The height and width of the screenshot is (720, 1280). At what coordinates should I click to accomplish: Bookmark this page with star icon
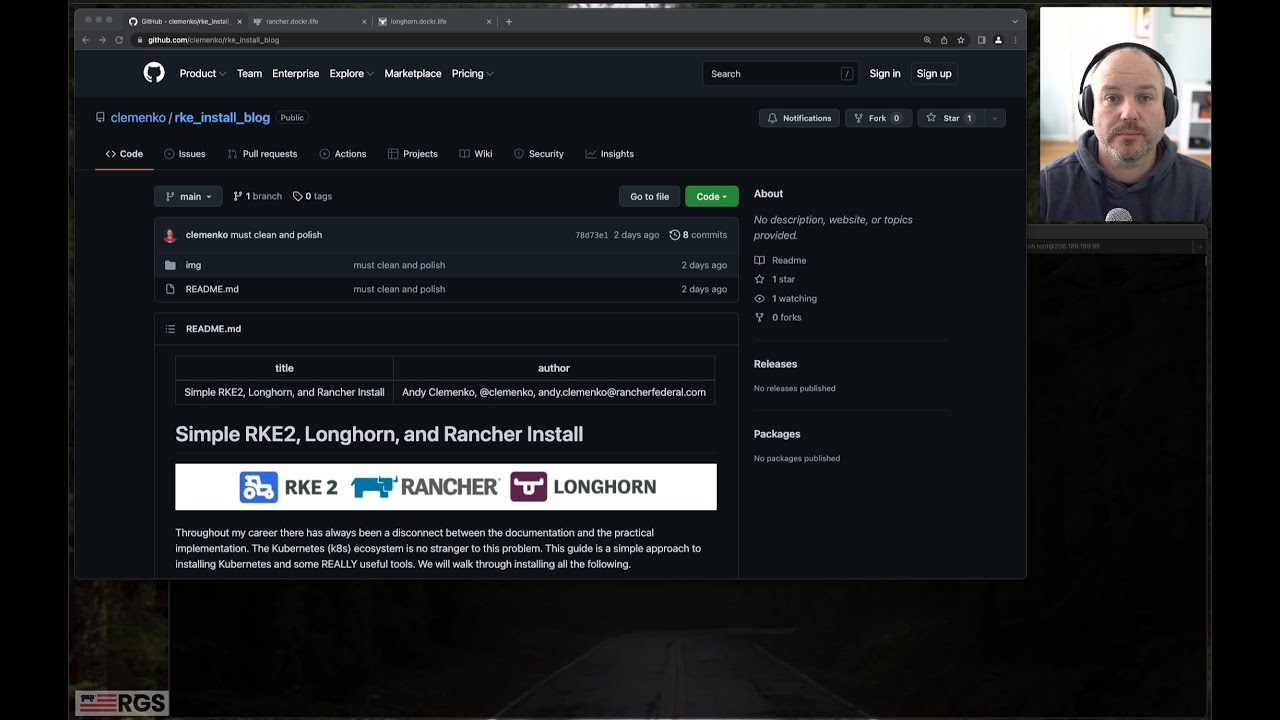click(x=961, y=40)
